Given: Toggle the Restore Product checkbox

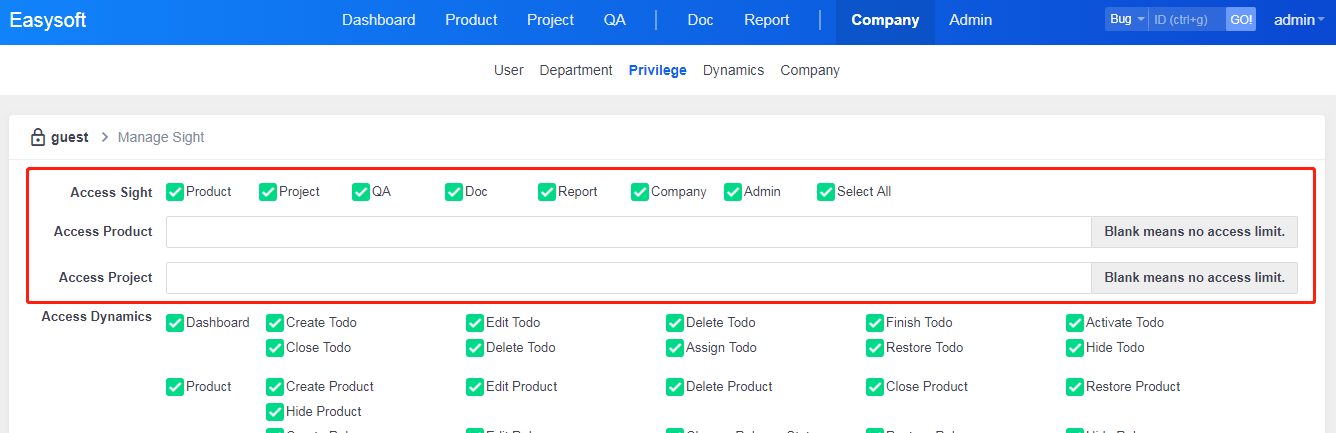Looking at the screenshot, I should pyautogui.click(x=1075, y=387).
